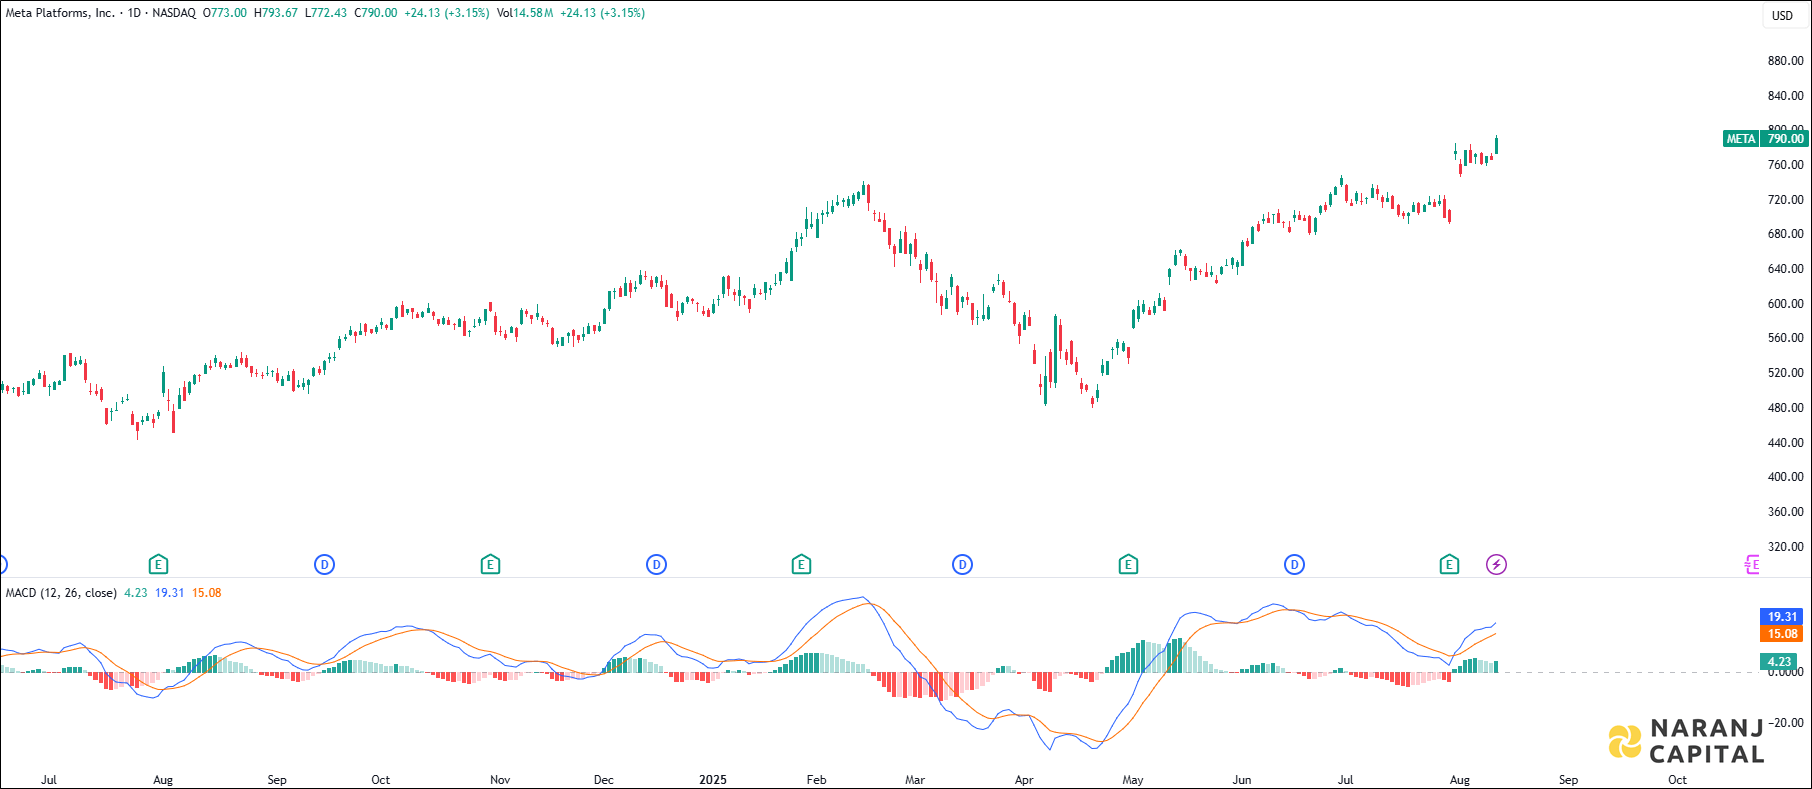Click the blue 19.31 MACD axis label
Screen dimensions: 1812x789
click(1783, 617)
